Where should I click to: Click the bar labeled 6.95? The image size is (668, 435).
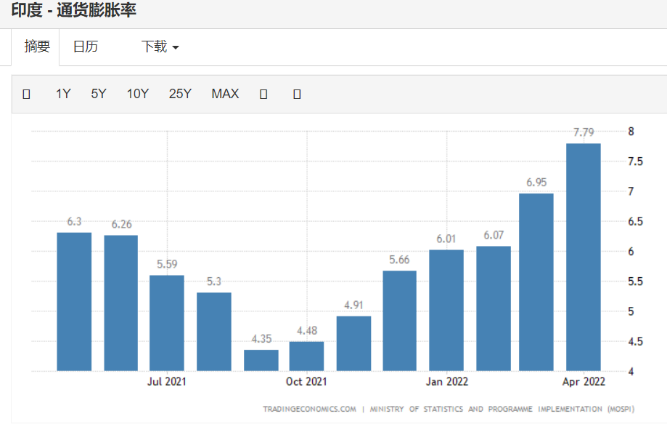[x=536, y=282]
